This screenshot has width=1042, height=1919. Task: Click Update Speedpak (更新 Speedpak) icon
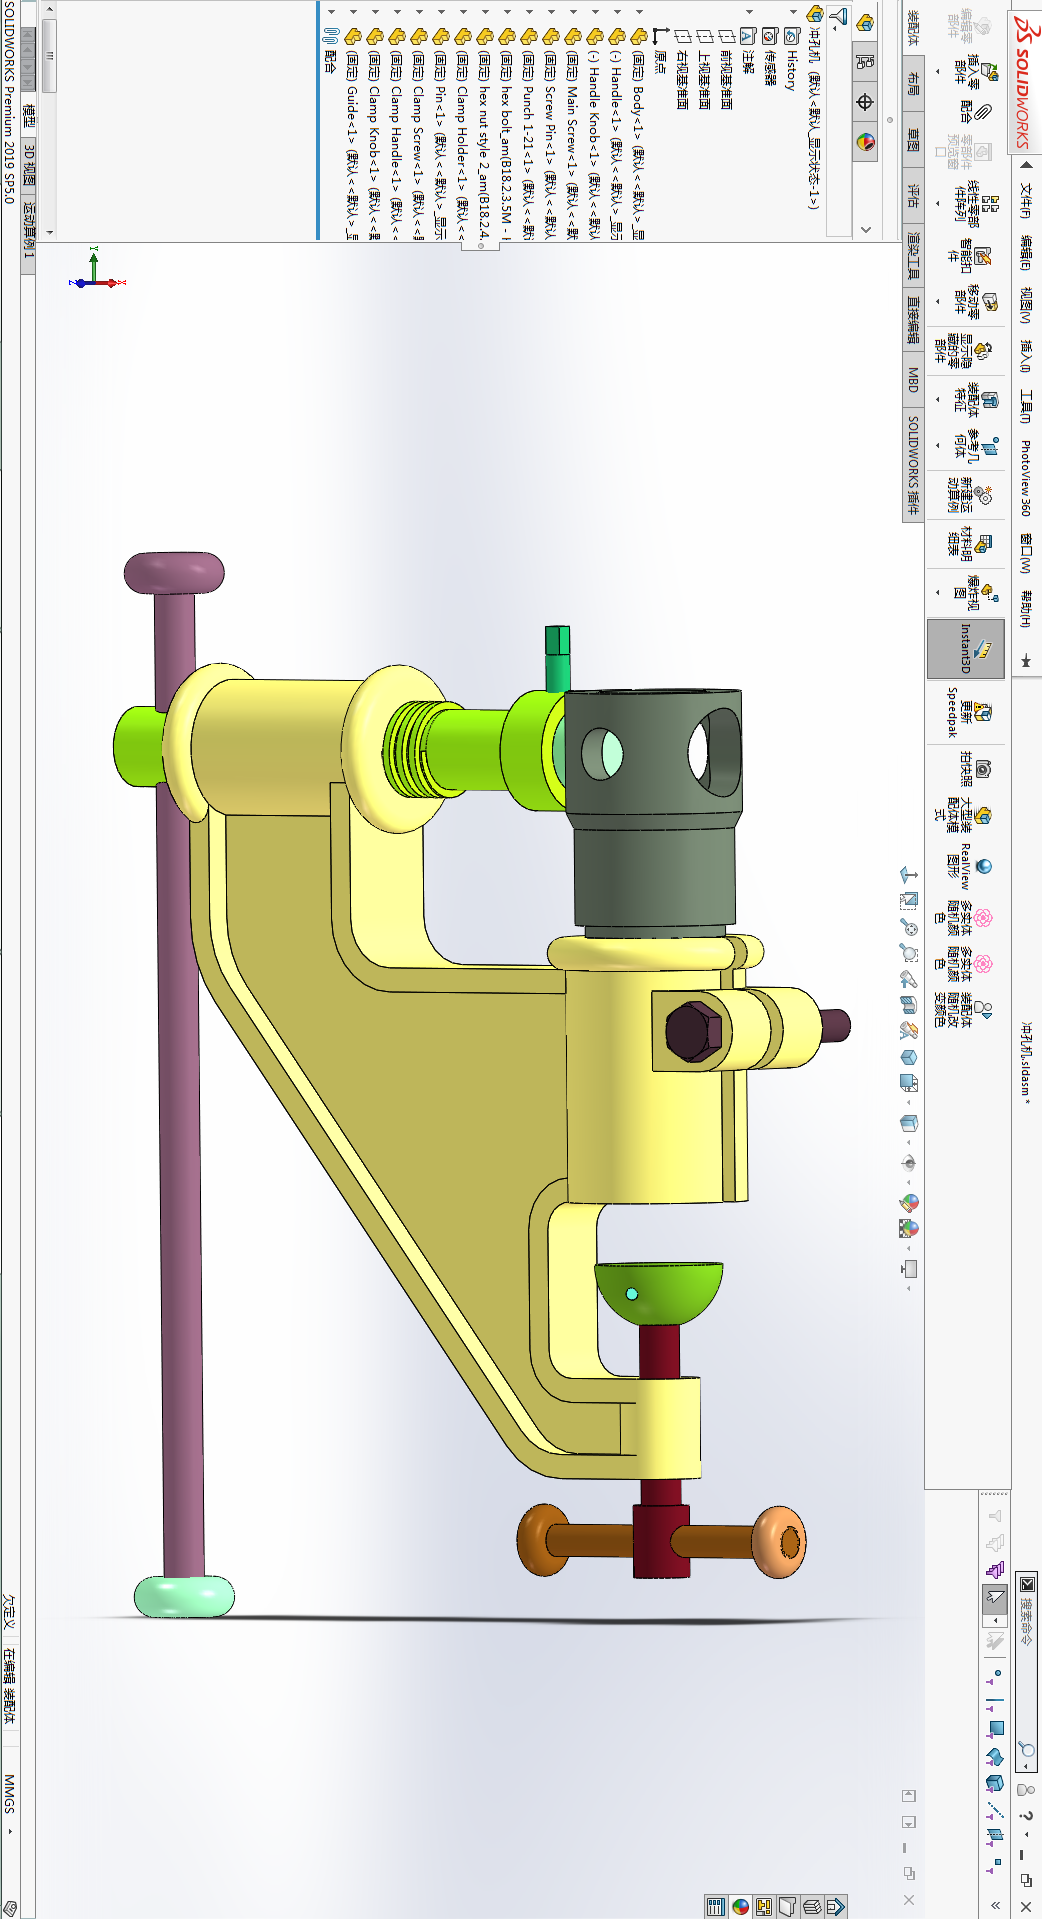(984, 712)
